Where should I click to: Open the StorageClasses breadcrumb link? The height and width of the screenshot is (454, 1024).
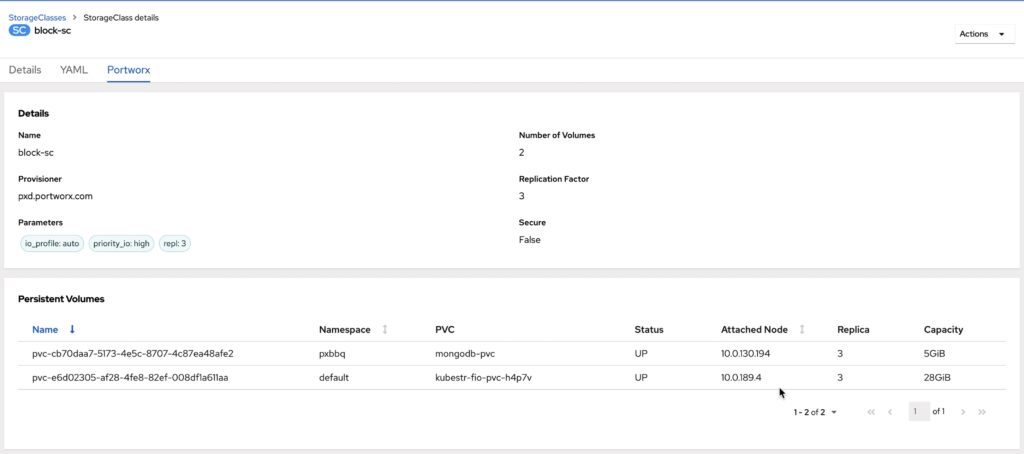coord(37,18)
